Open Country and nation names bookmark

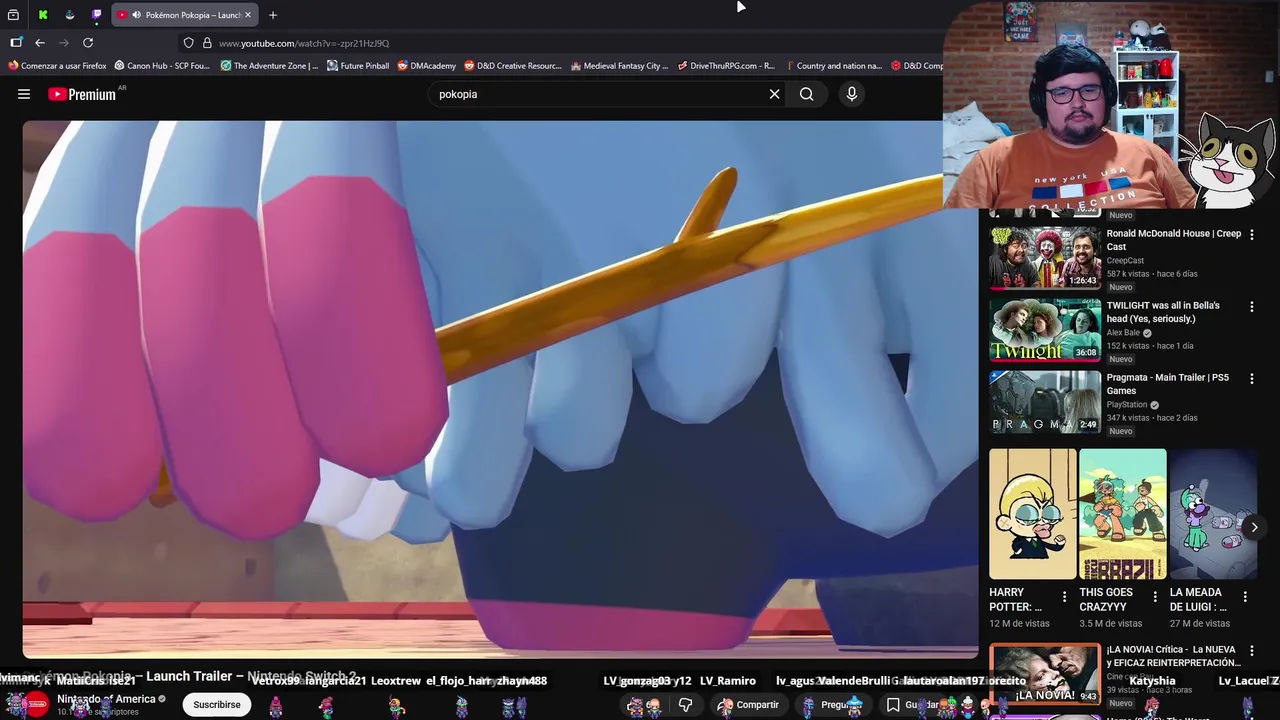tap(833, 66)
